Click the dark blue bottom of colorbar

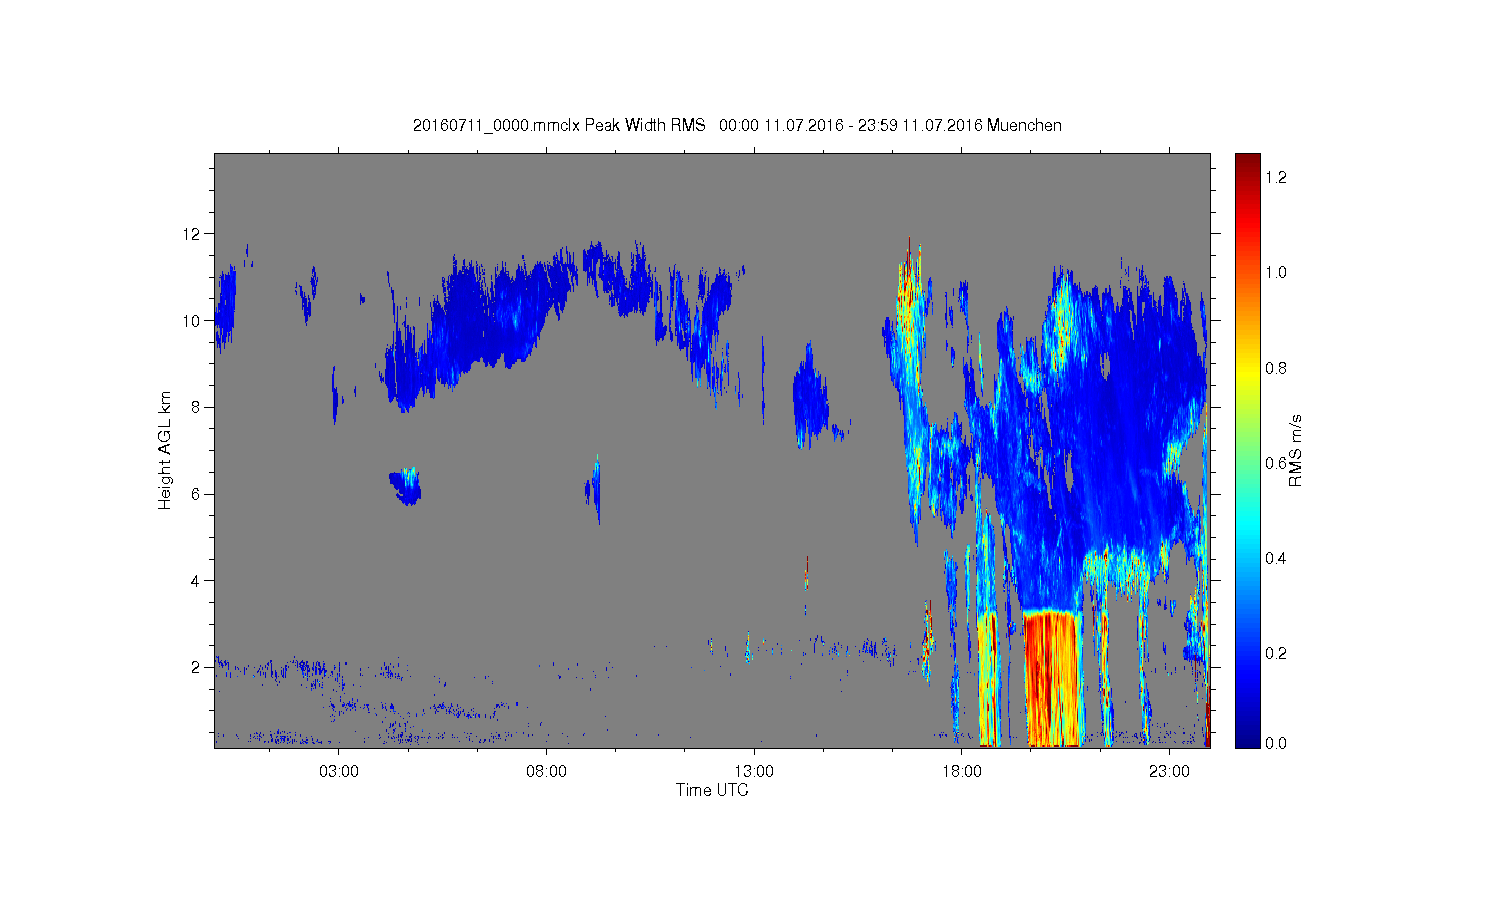1247,737
